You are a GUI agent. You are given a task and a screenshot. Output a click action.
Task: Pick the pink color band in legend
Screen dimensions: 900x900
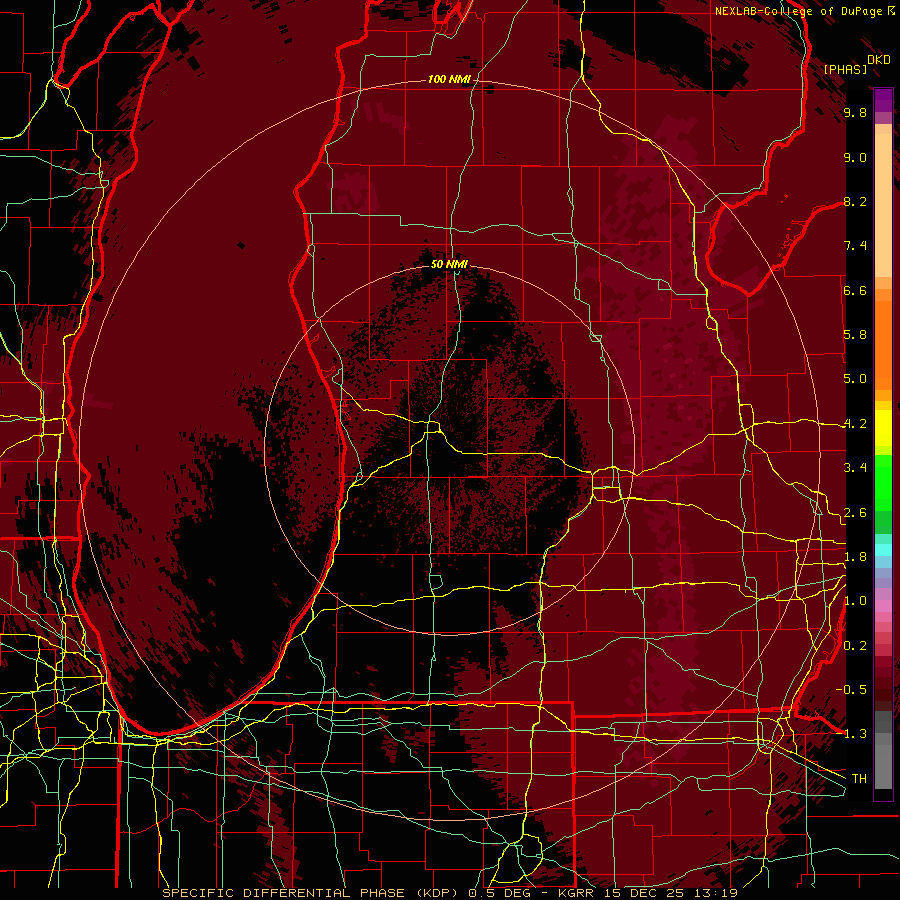883,606
